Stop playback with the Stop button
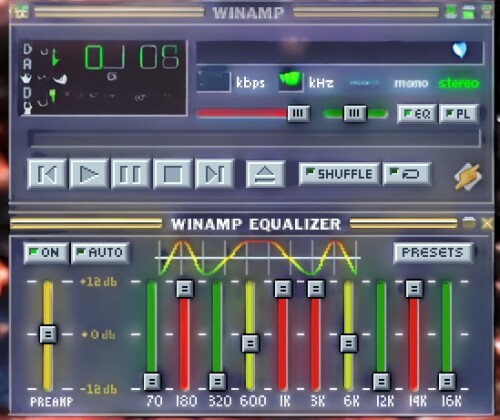Screen dimensions: 500x420 172,174
